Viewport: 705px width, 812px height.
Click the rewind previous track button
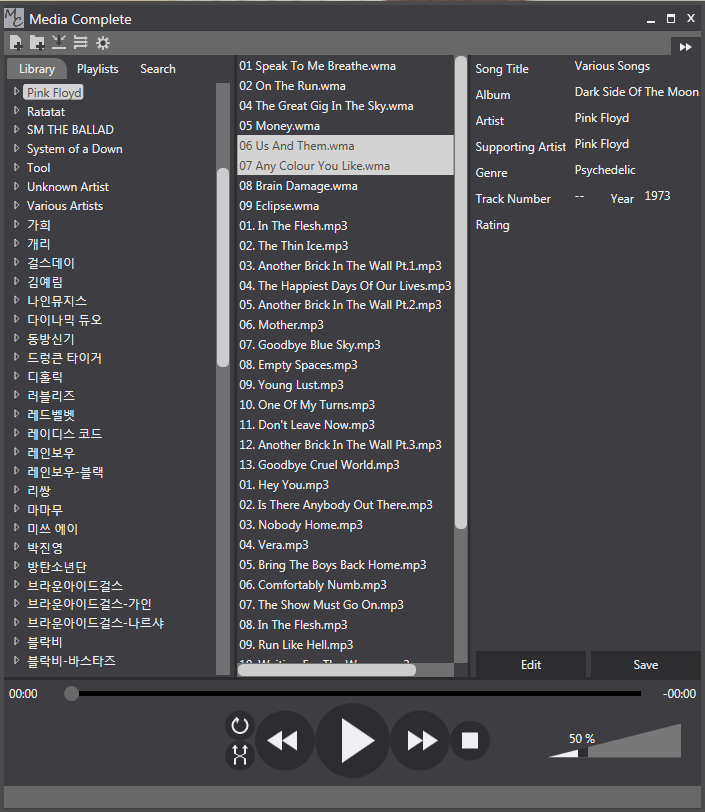284,740
